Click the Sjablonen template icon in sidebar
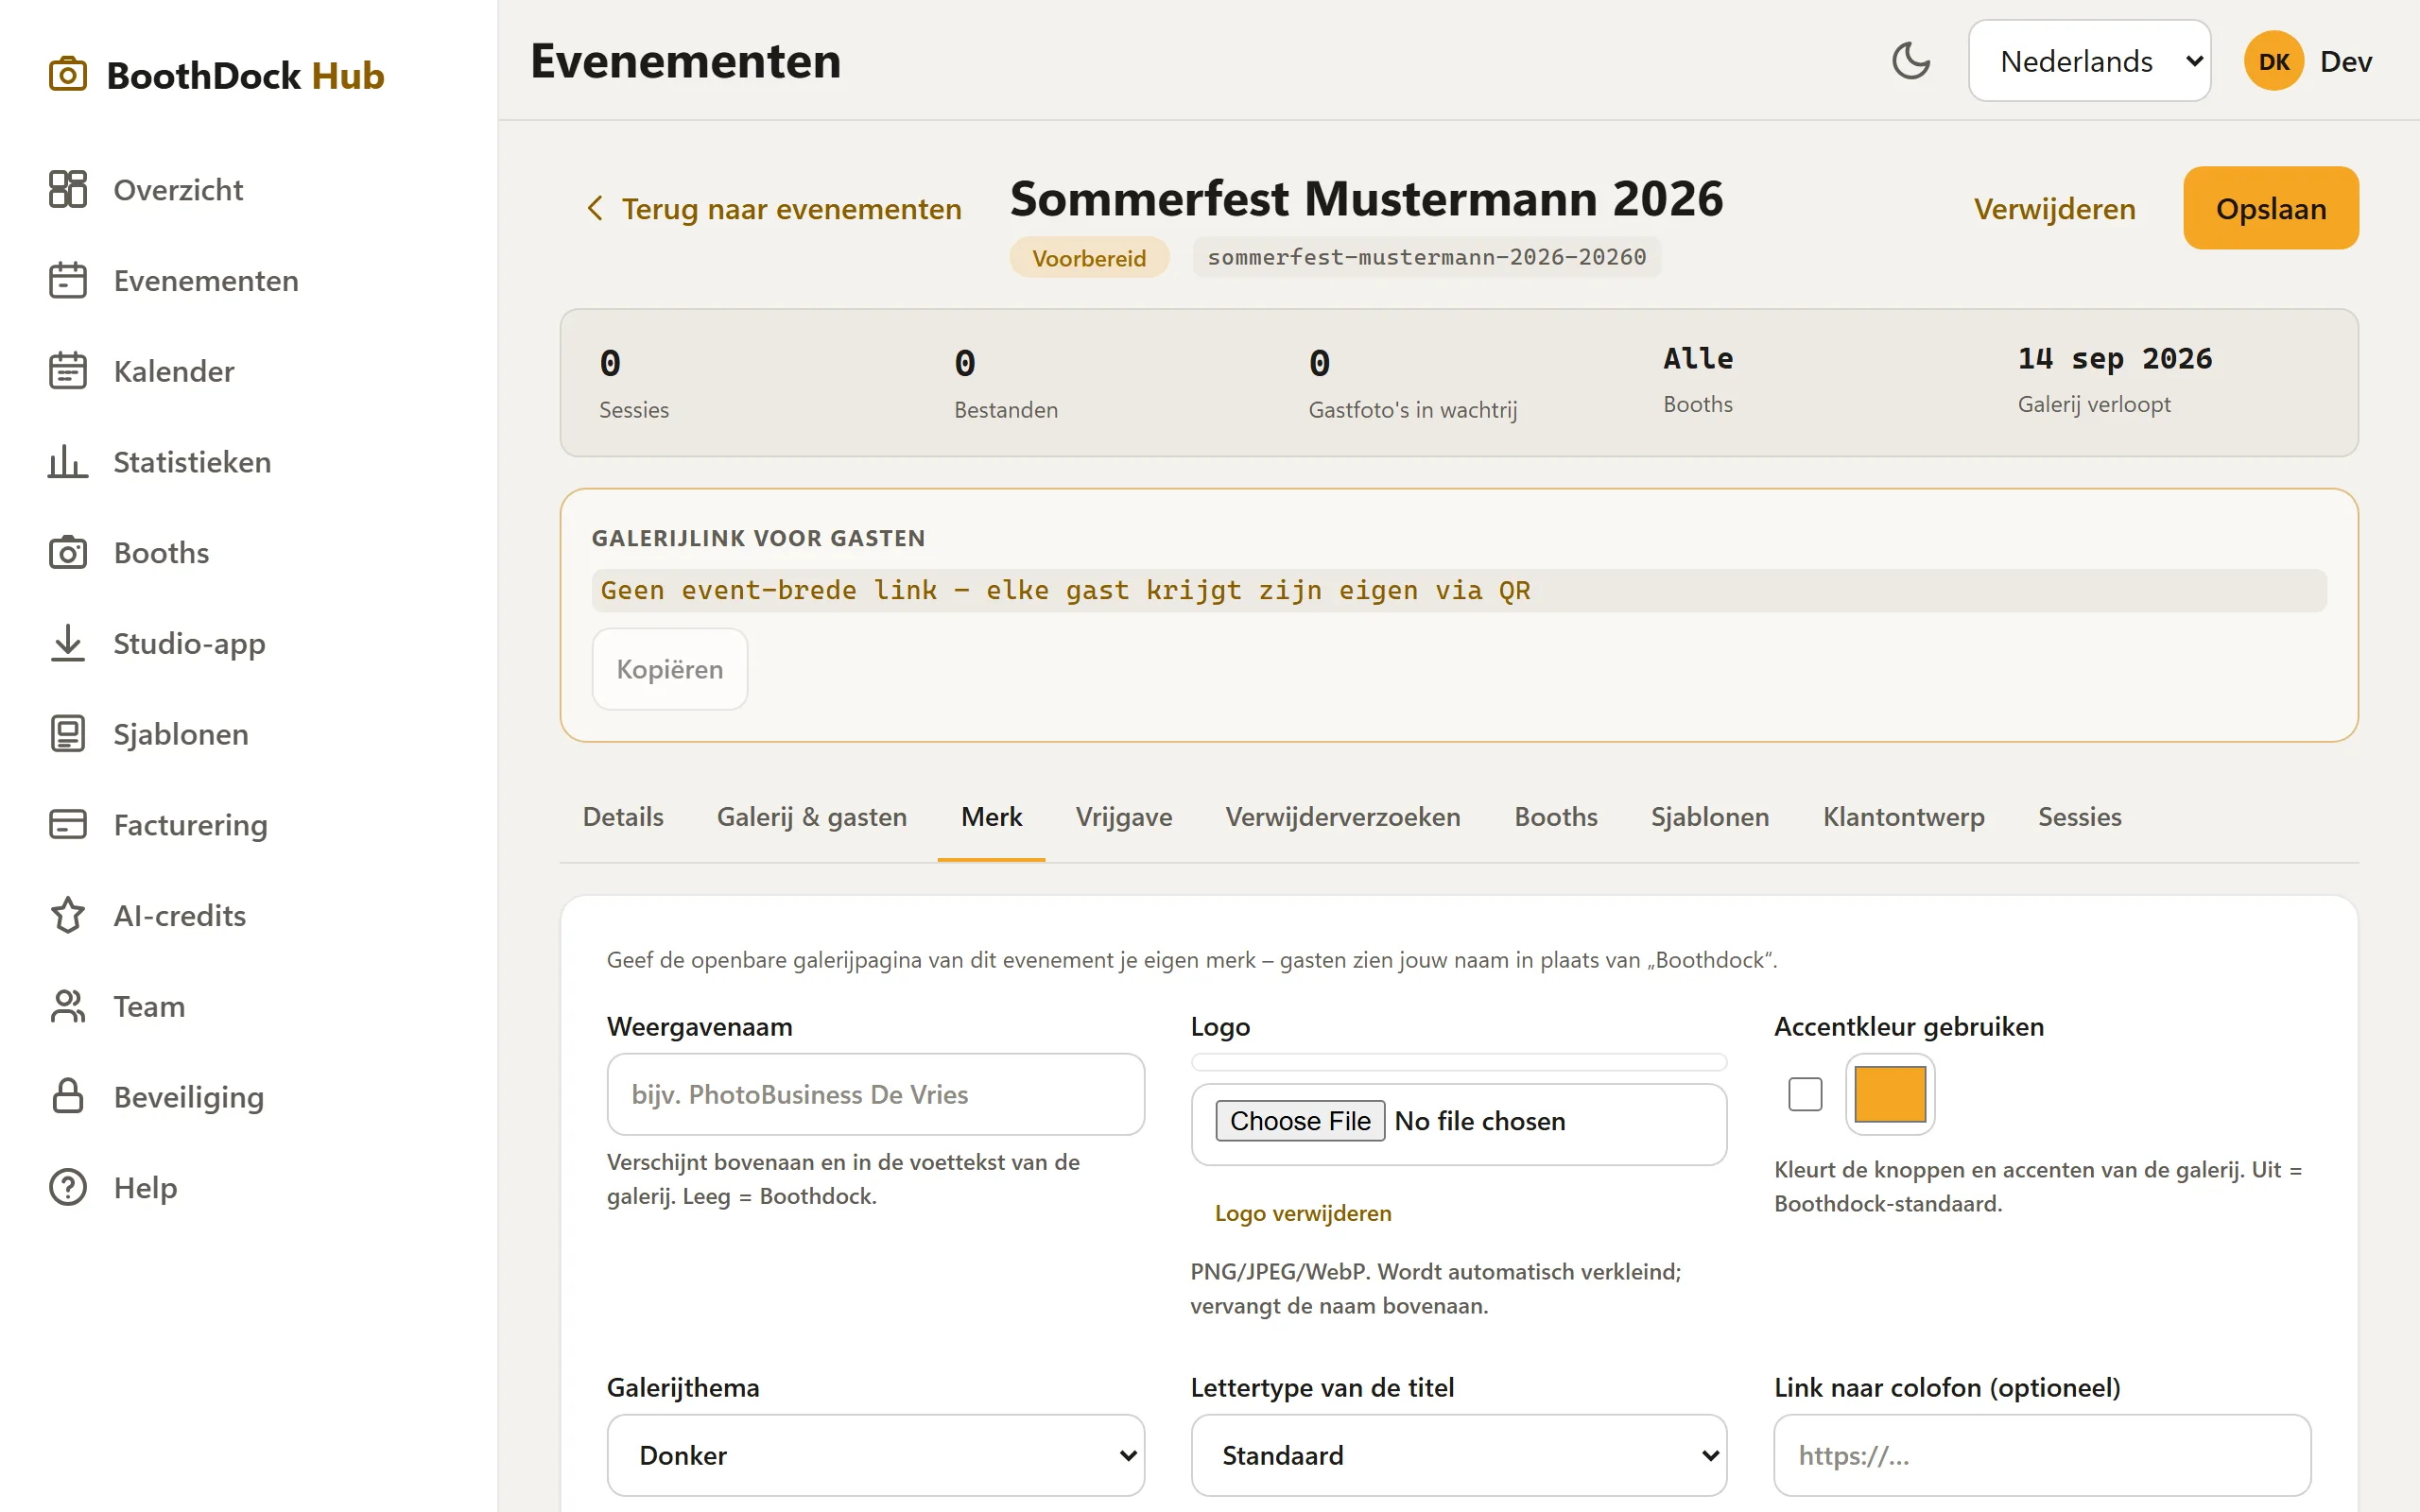This screenshot has width=2420, height=1512. pos(68,734)
